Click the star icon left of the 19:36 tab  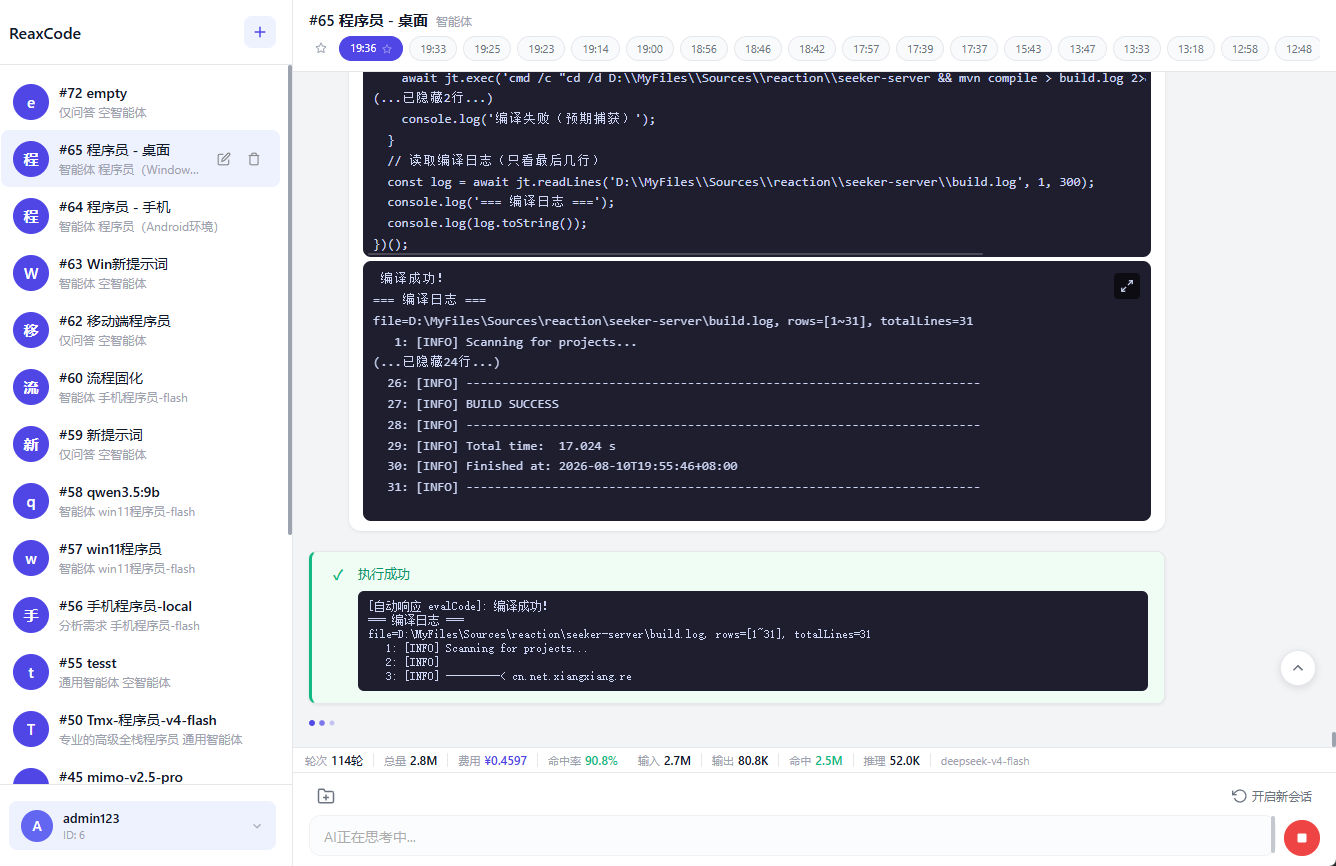click(x=321, y=48)
